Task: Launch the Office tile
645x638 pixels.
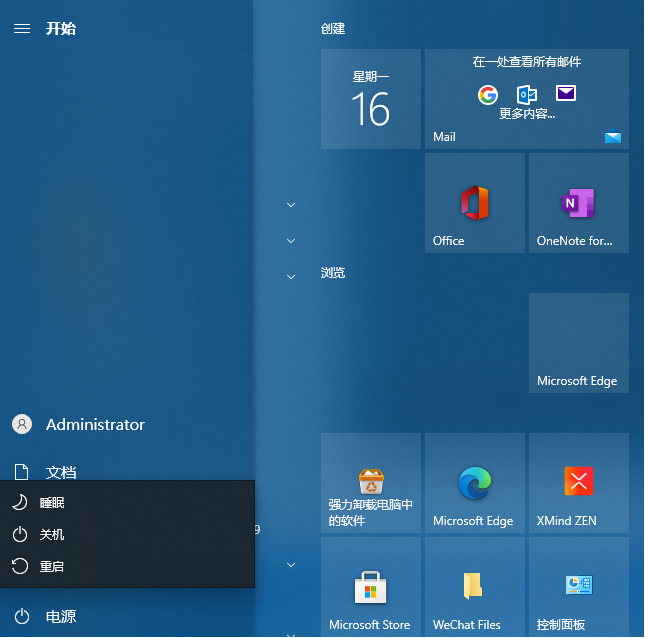Action: coord(475,203)
